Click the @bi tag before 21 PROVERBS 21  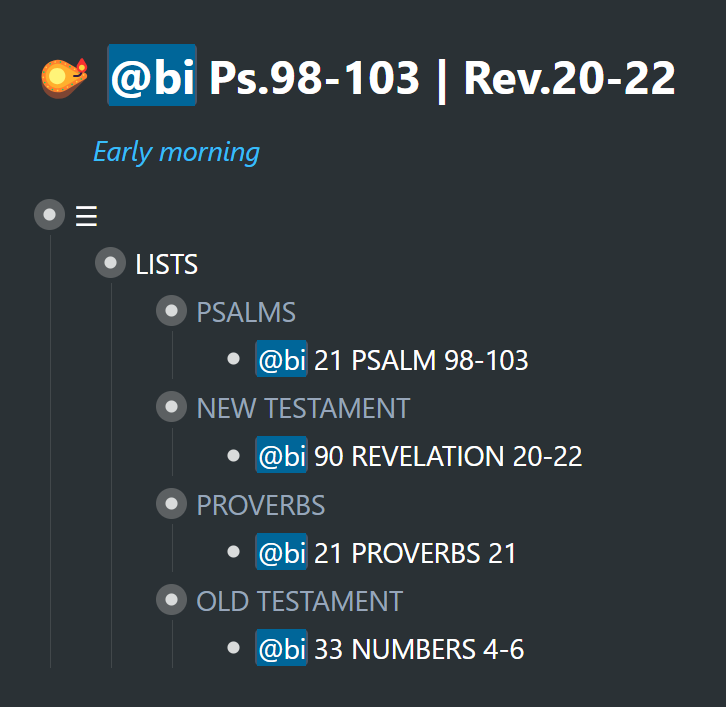coord(282,551)
